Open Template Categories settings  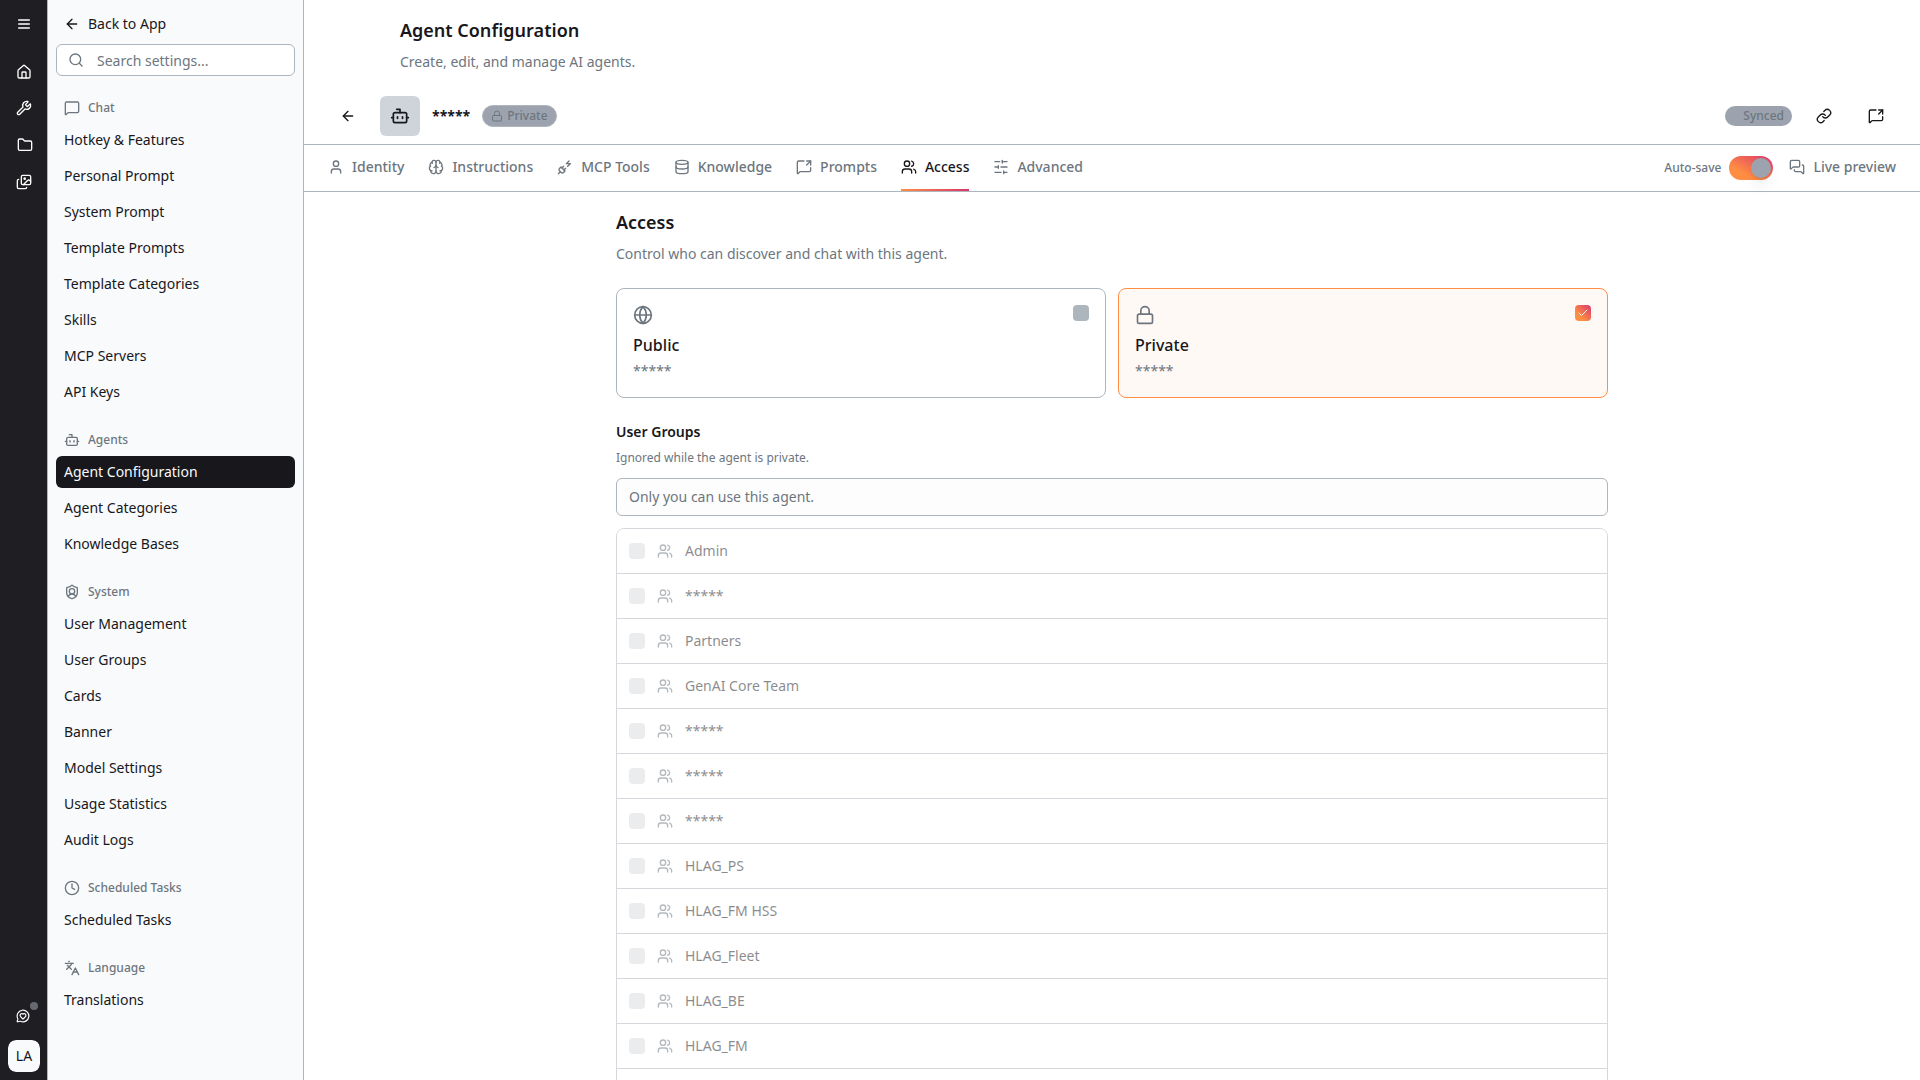pos(175,284)
